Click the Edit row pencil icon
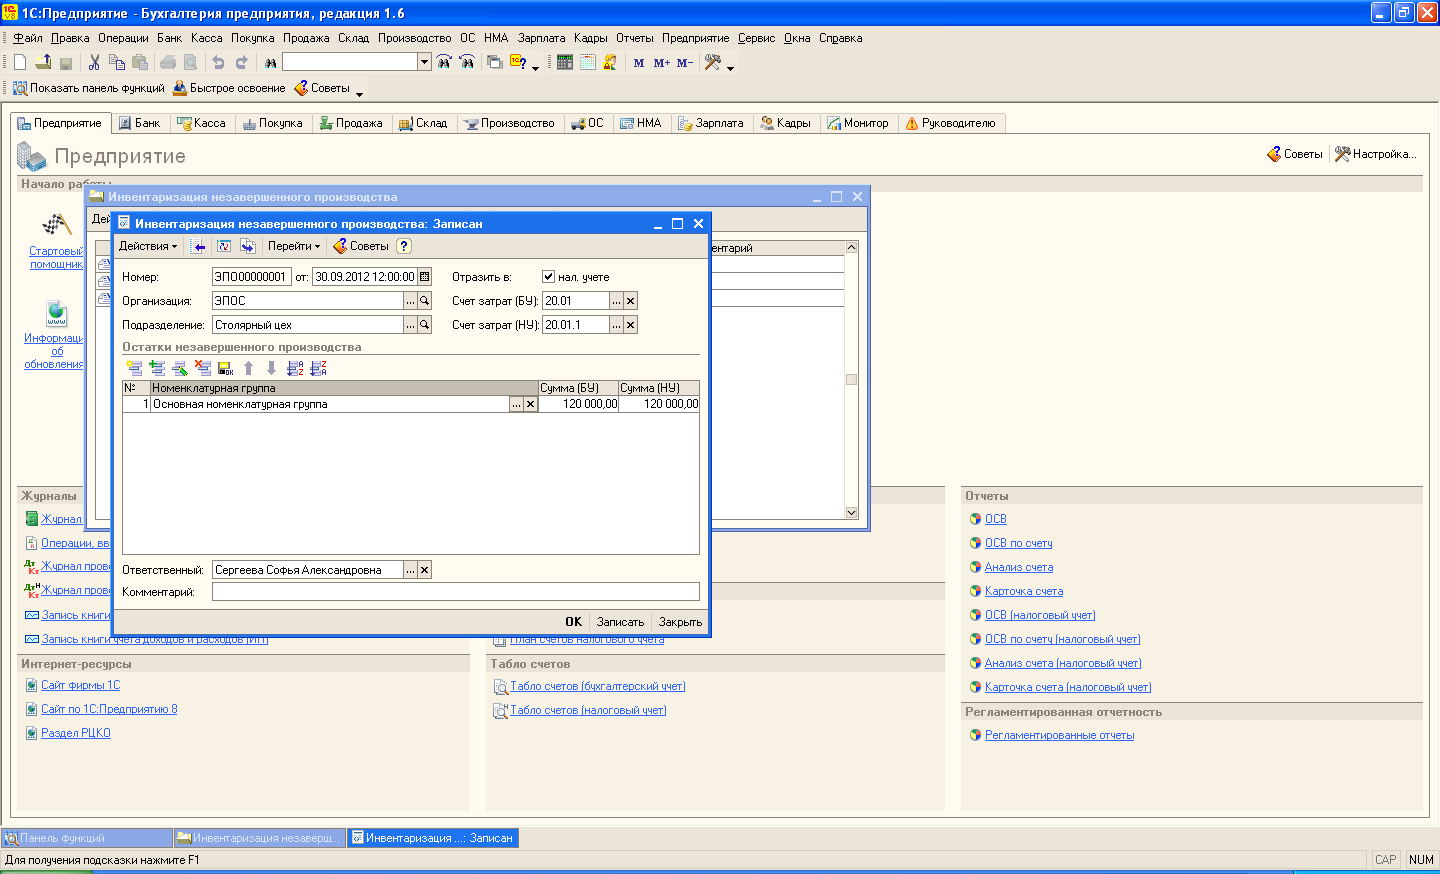1440x874 pixels. [180, 368]
